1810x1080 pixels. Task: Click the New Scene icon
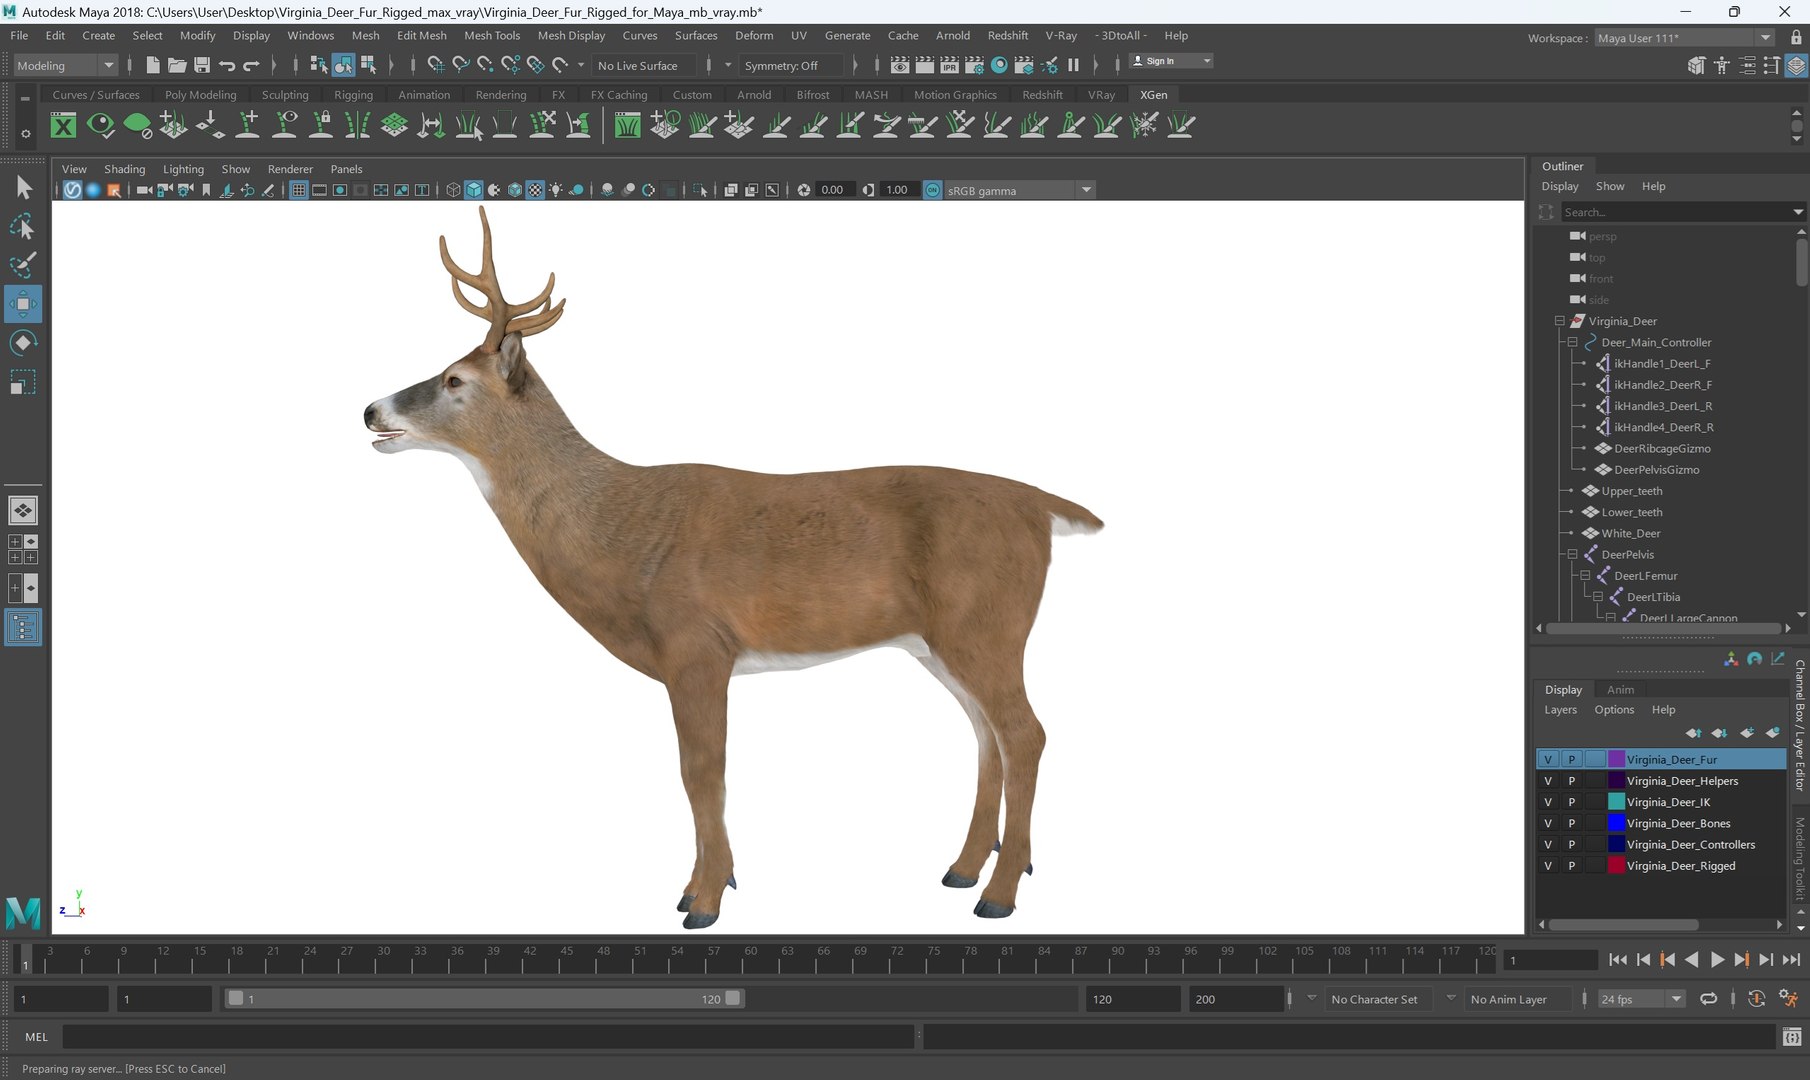(x=152, y=65)
